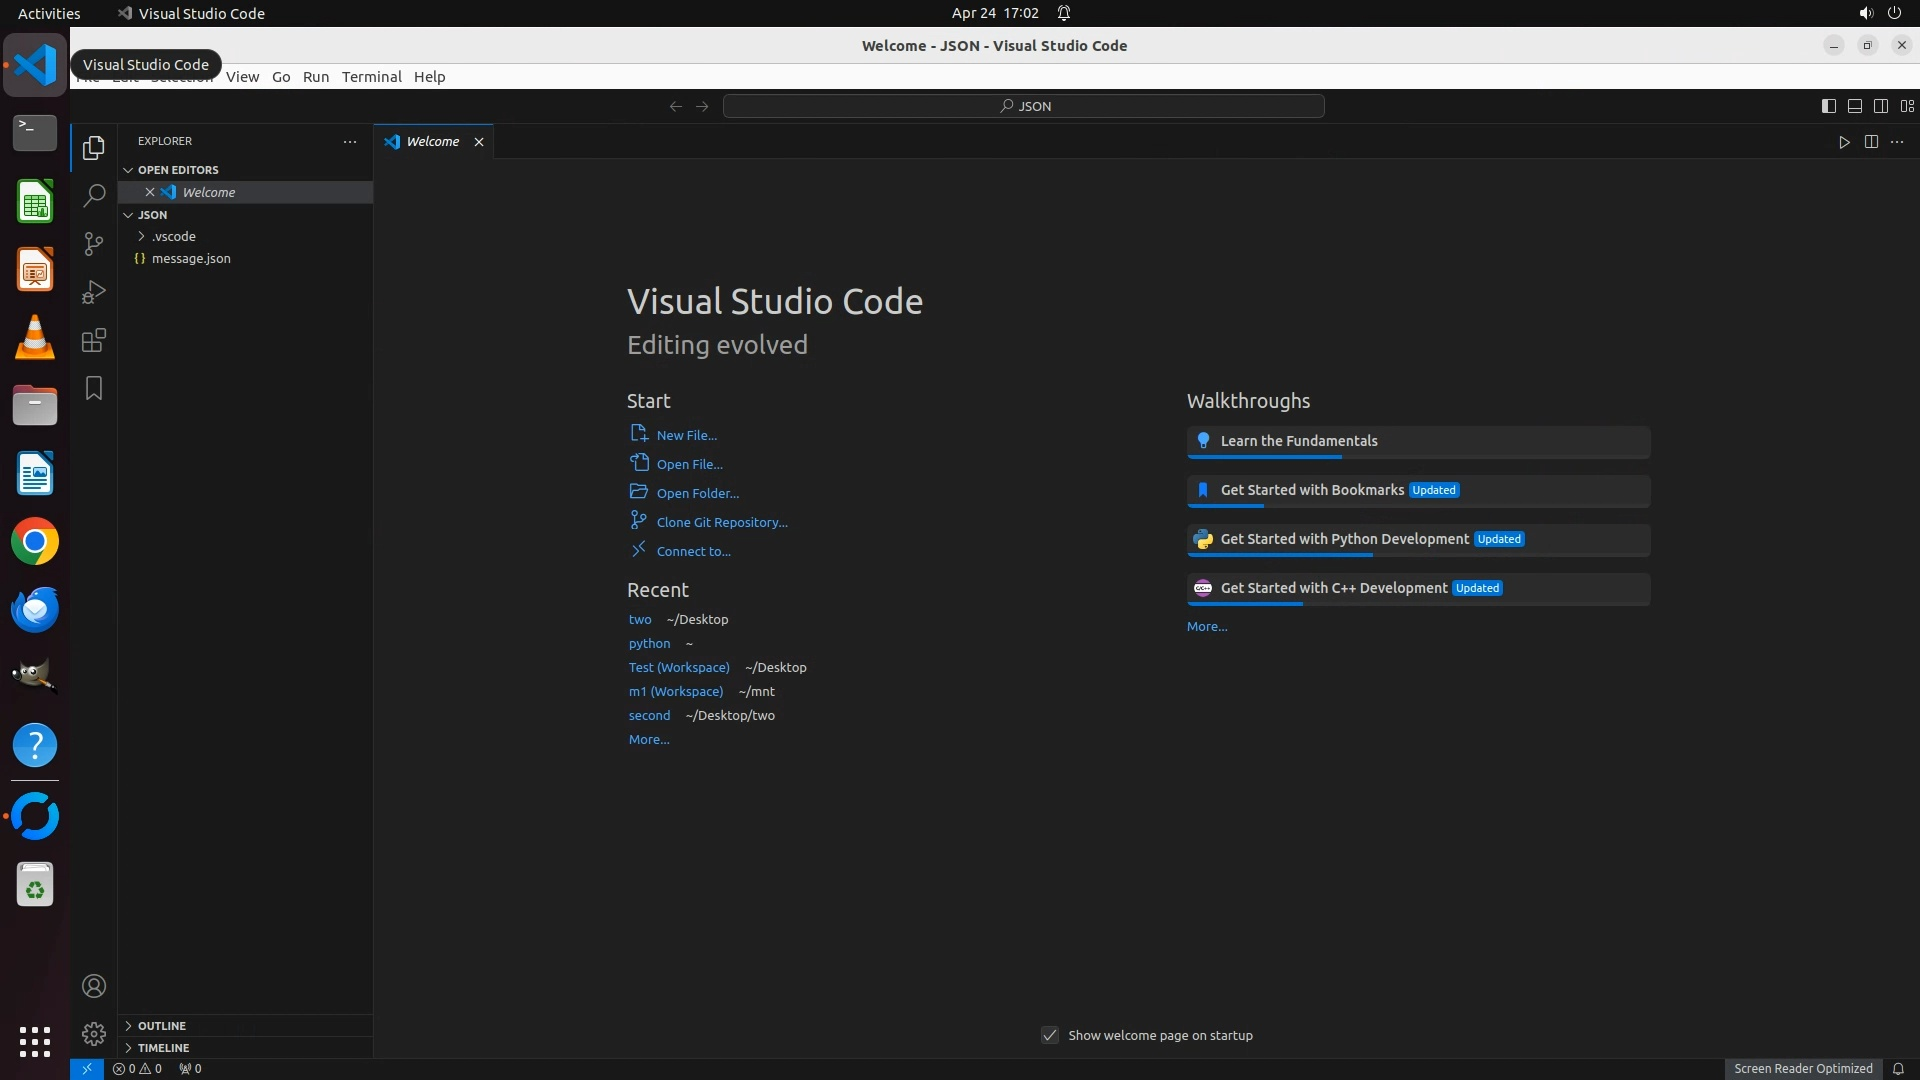Open the Bookmarks view in activity bar
Viewport: 1920px width, 1080px height.
[x=94, y=389]
